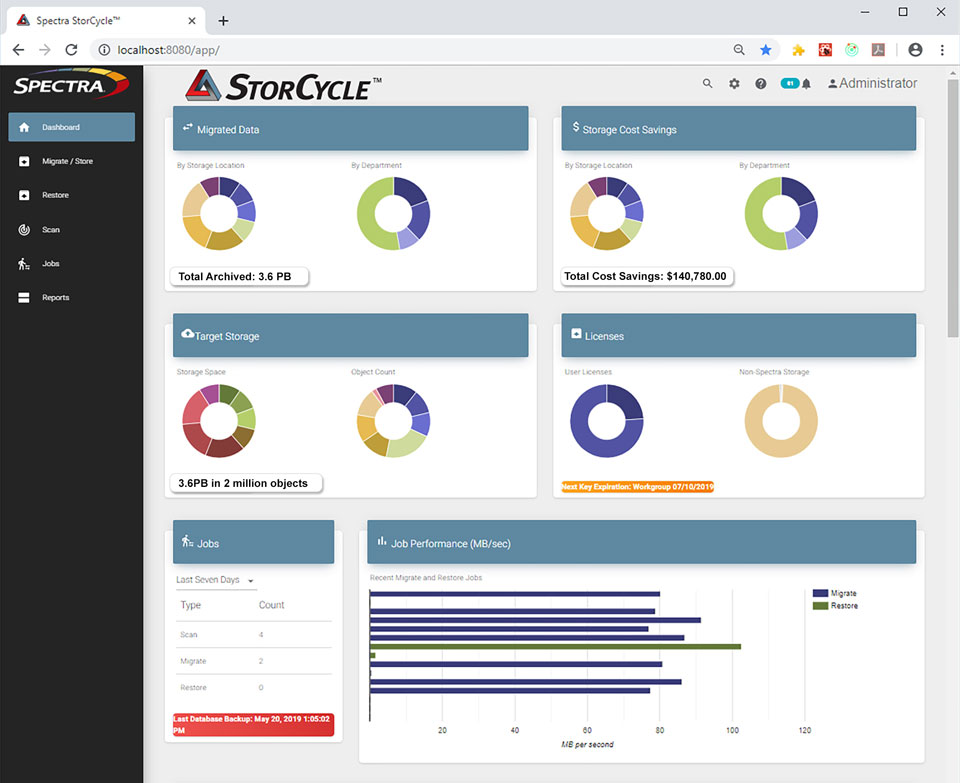Screen dimensions: 960x783
Task: Click the Target Storage cloud icon
Action: point(188,334)
